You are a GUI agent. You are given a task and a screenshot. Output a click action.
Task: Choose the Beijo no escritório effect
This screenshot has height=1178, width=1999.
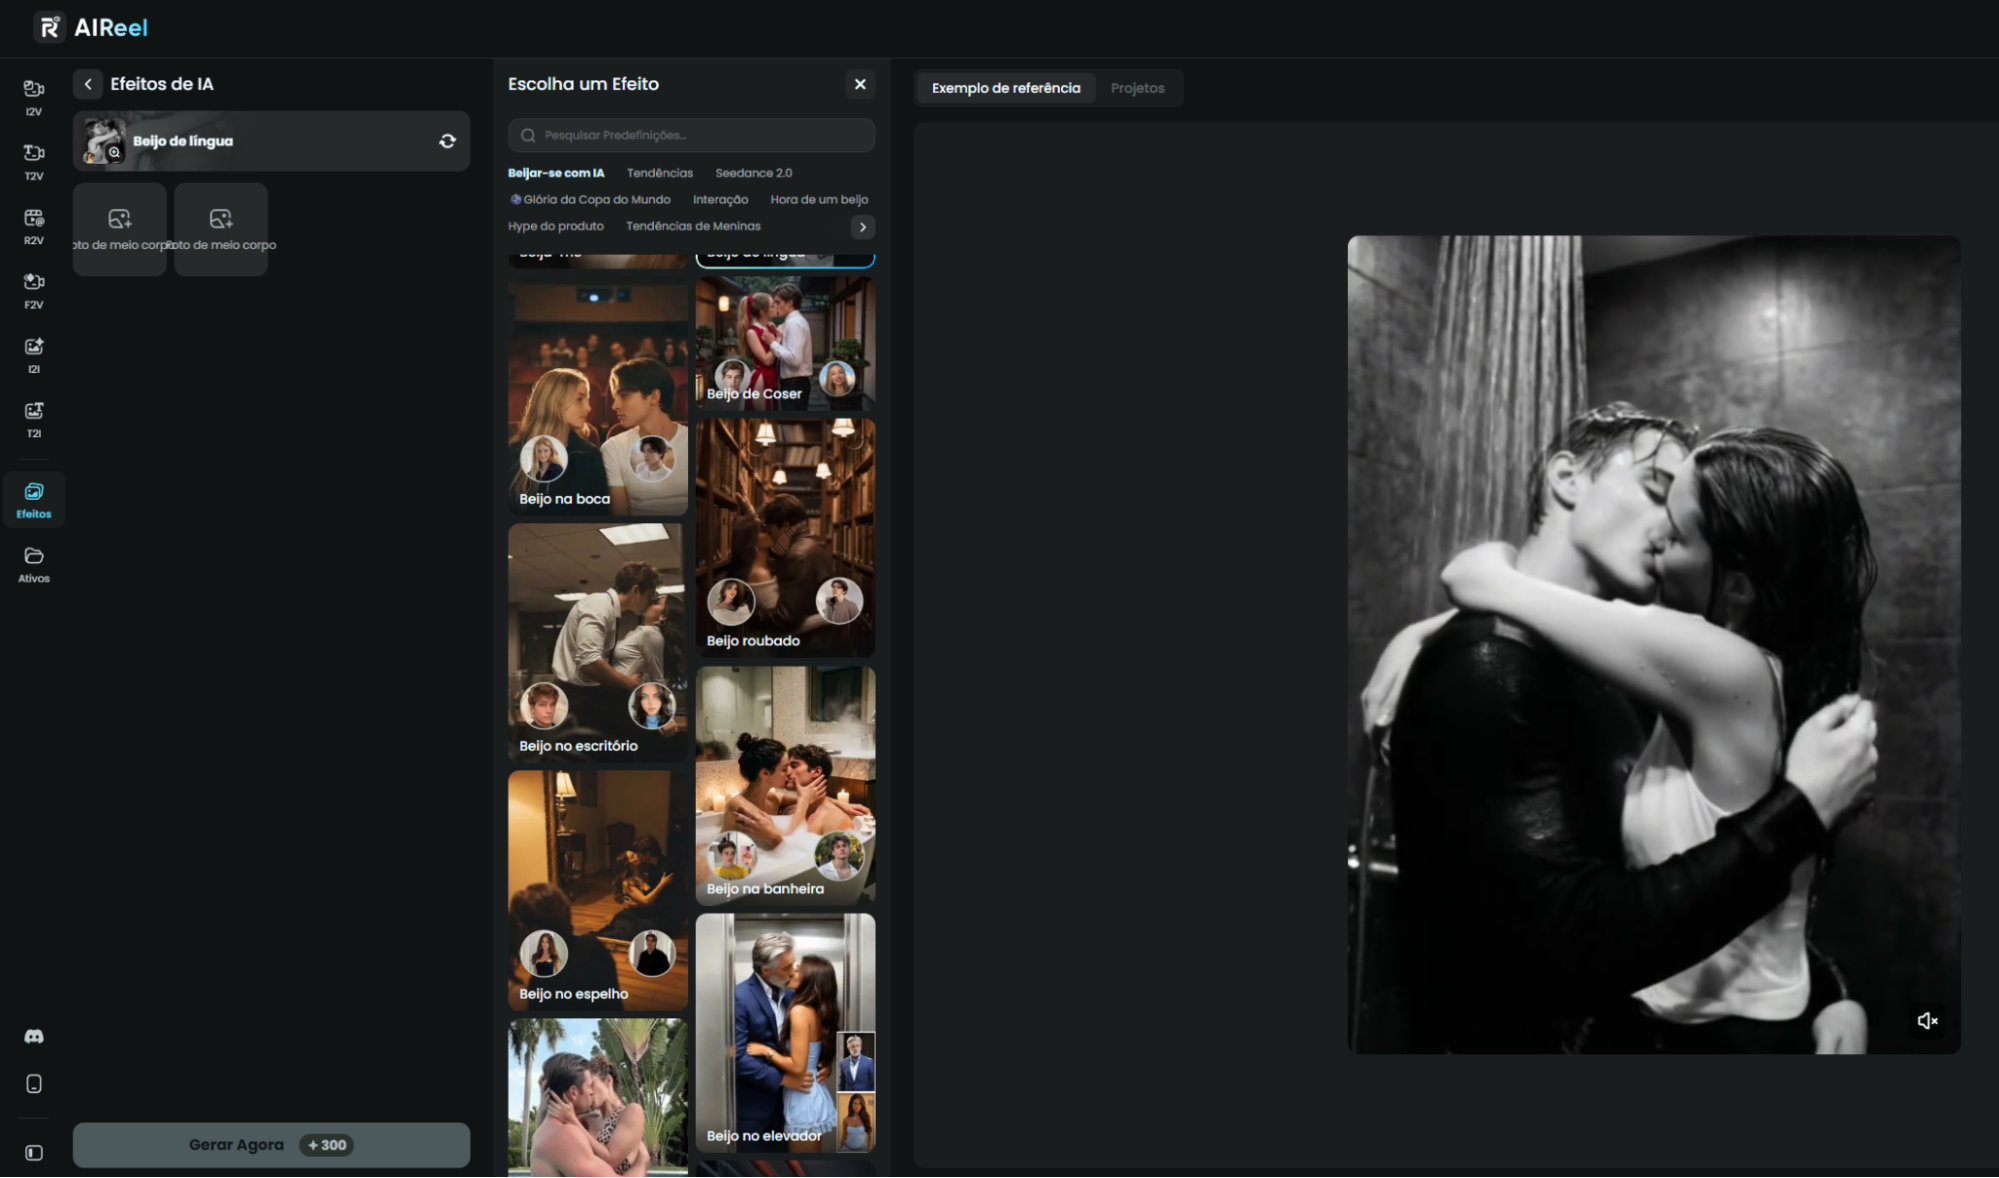(x=598, y=643)
